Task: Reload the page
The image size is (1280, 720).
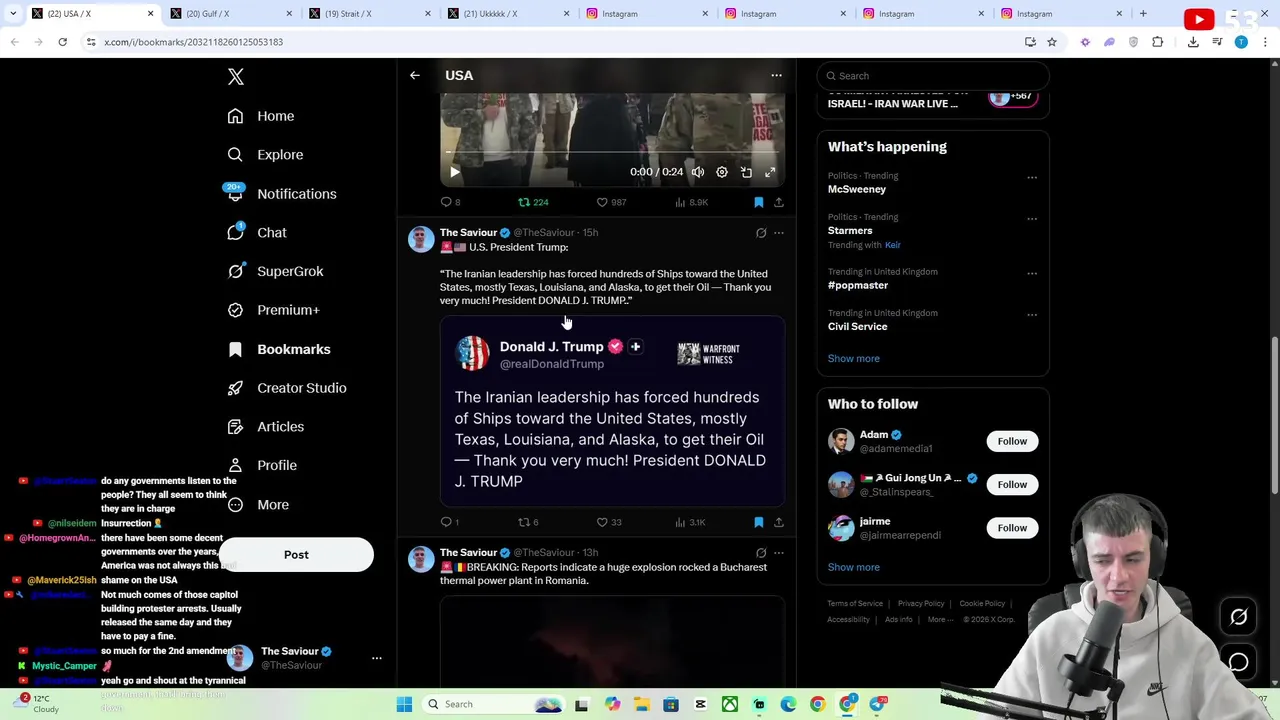Action: click(62, 42)
